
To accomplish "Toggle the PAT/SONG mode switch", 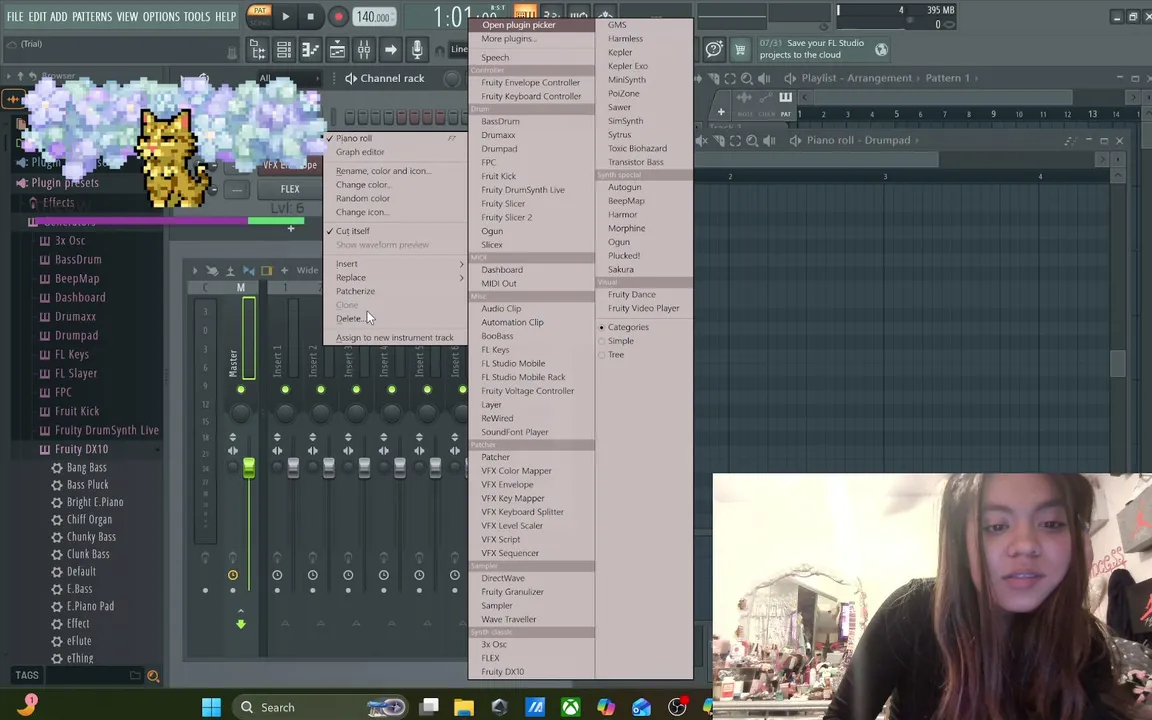I will pos(259,16).
